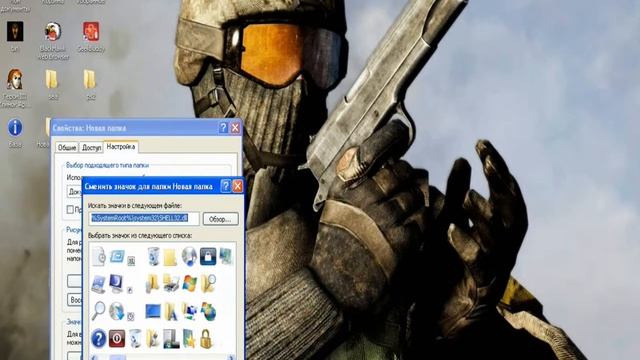The width and height of the screenshot is (640, 360).
Task: Choose the full recycle bin icon
Action: (x=153, y=256)
